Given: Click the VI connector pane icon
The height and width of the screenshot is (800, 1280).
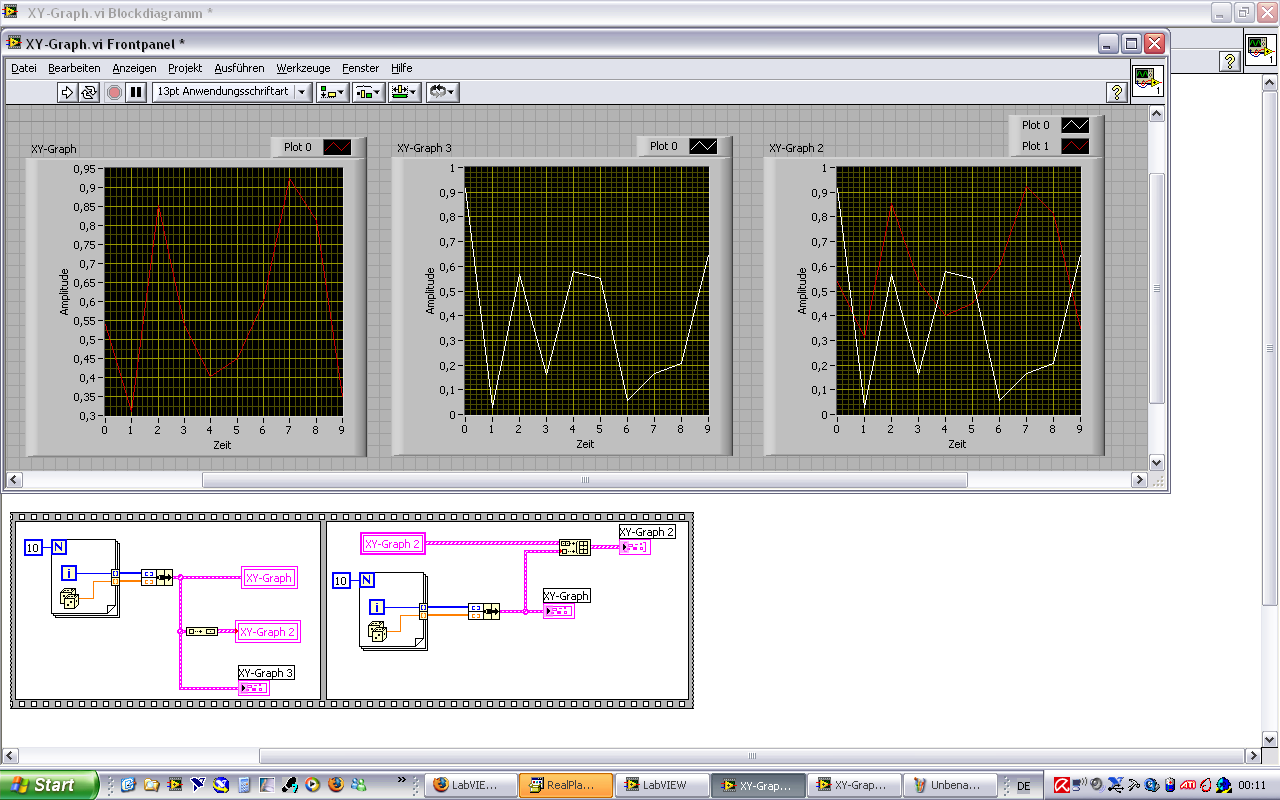Looking at the screenshot, I should click(x=1148, y=81).
